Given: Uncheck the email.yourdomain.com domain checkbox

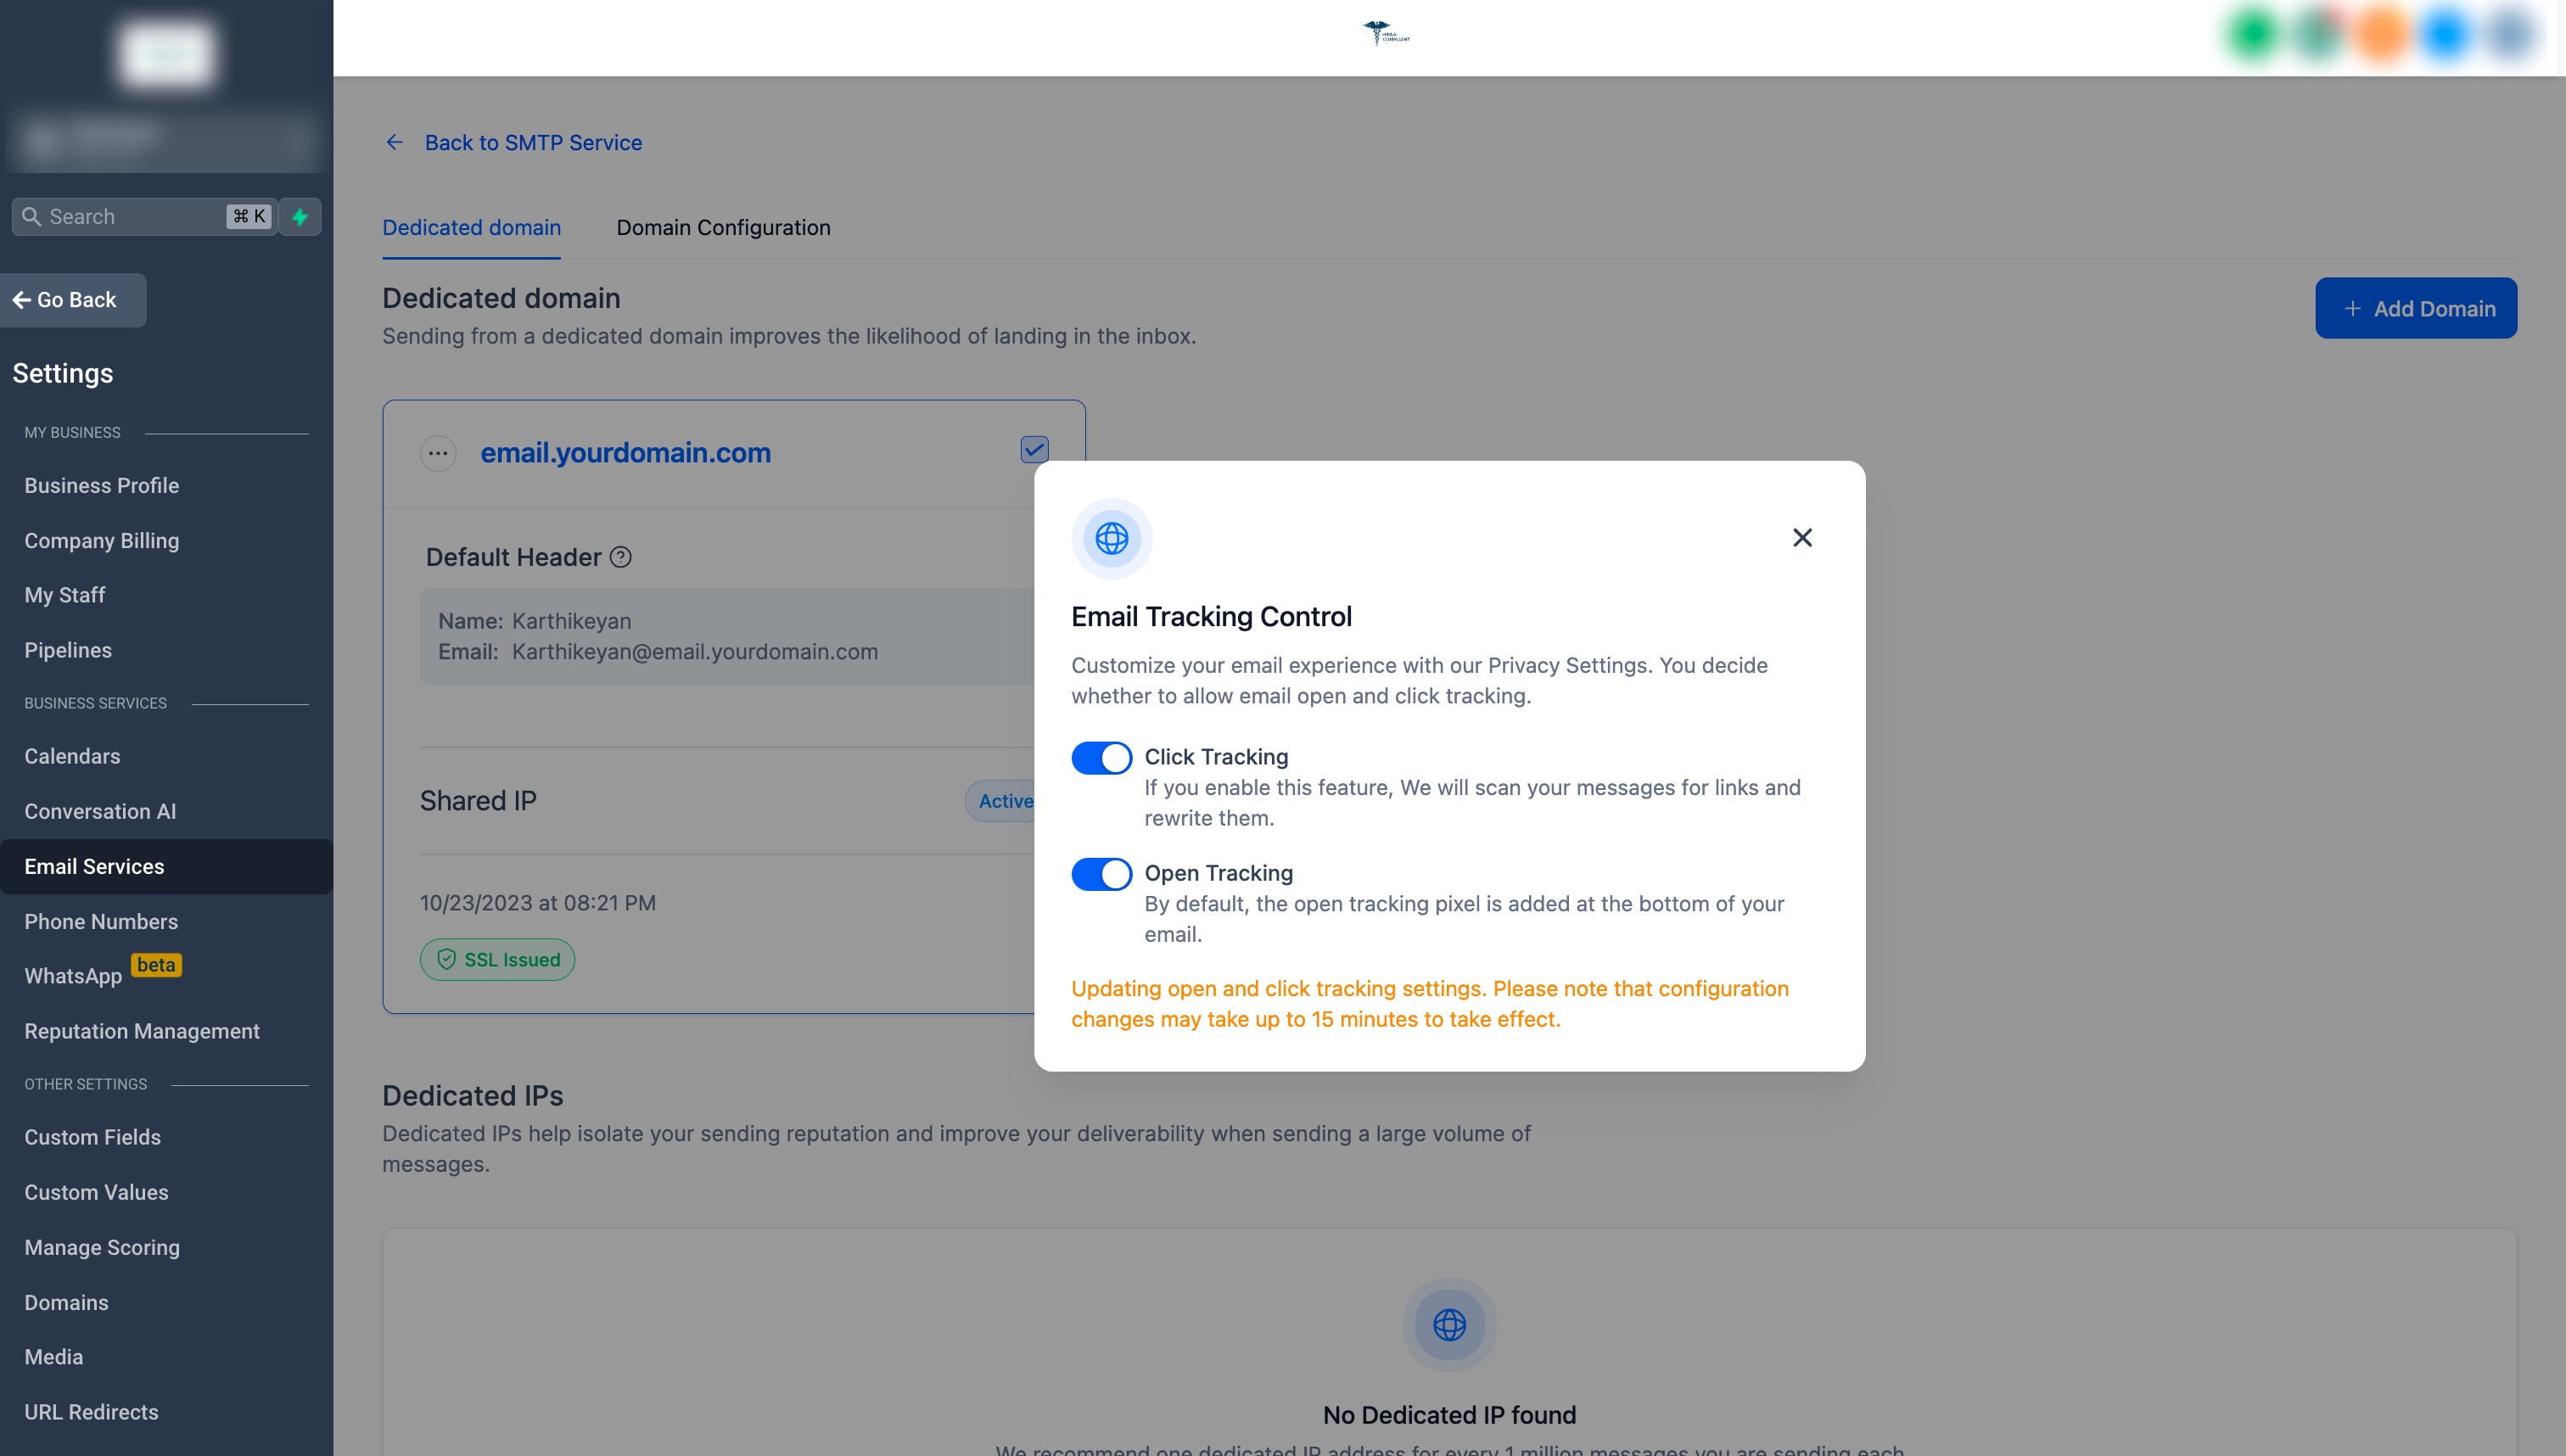Looking at the screenshot, I should pyautogui.click(x=1033, y=449).
